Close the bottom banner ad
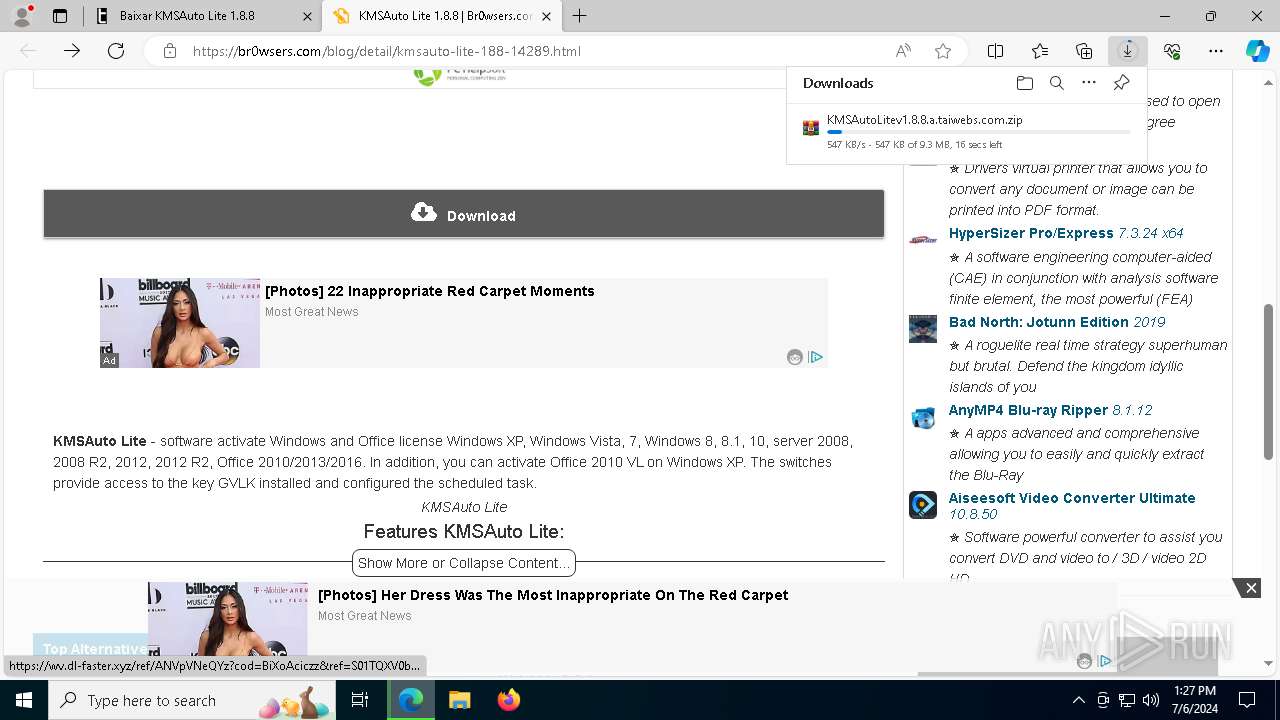1280x720 pixels. pos(1250,588)
